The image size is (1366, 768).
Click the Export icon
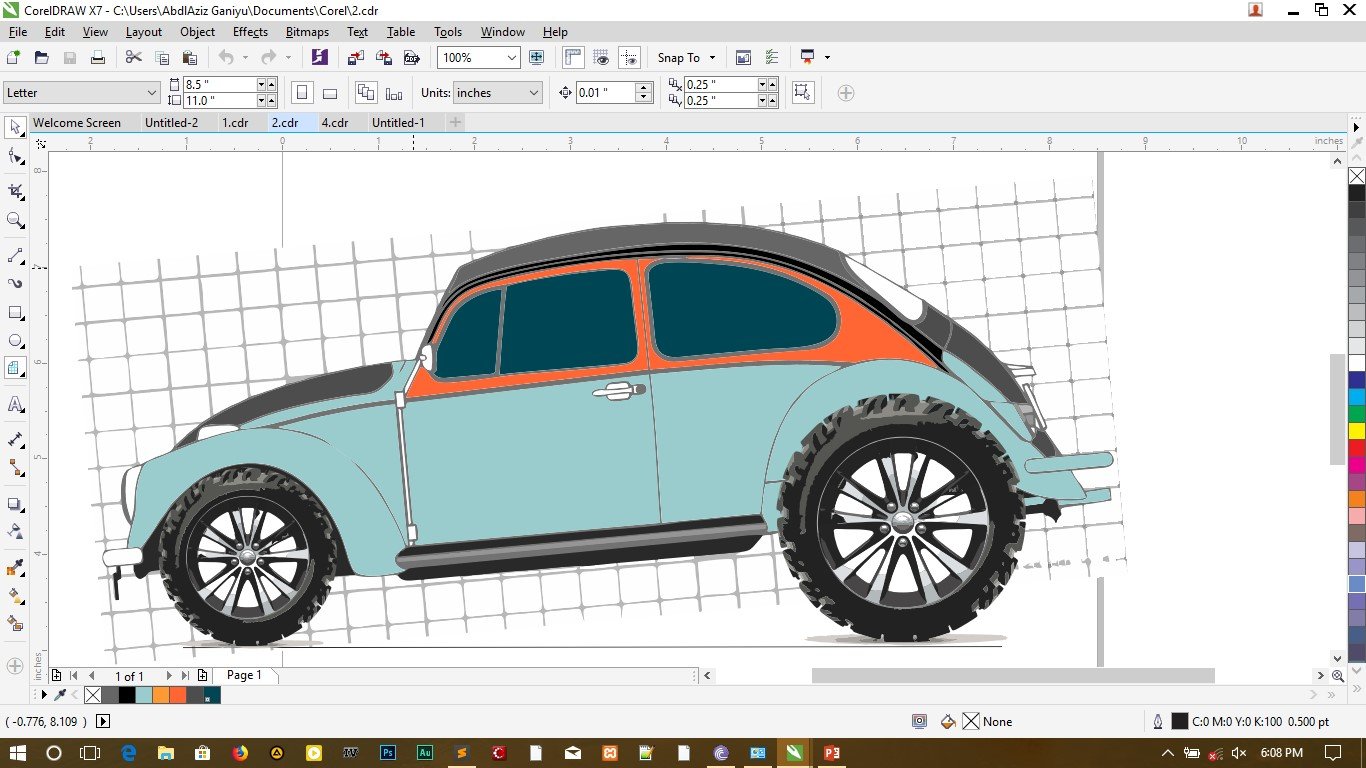coord(383,58)
